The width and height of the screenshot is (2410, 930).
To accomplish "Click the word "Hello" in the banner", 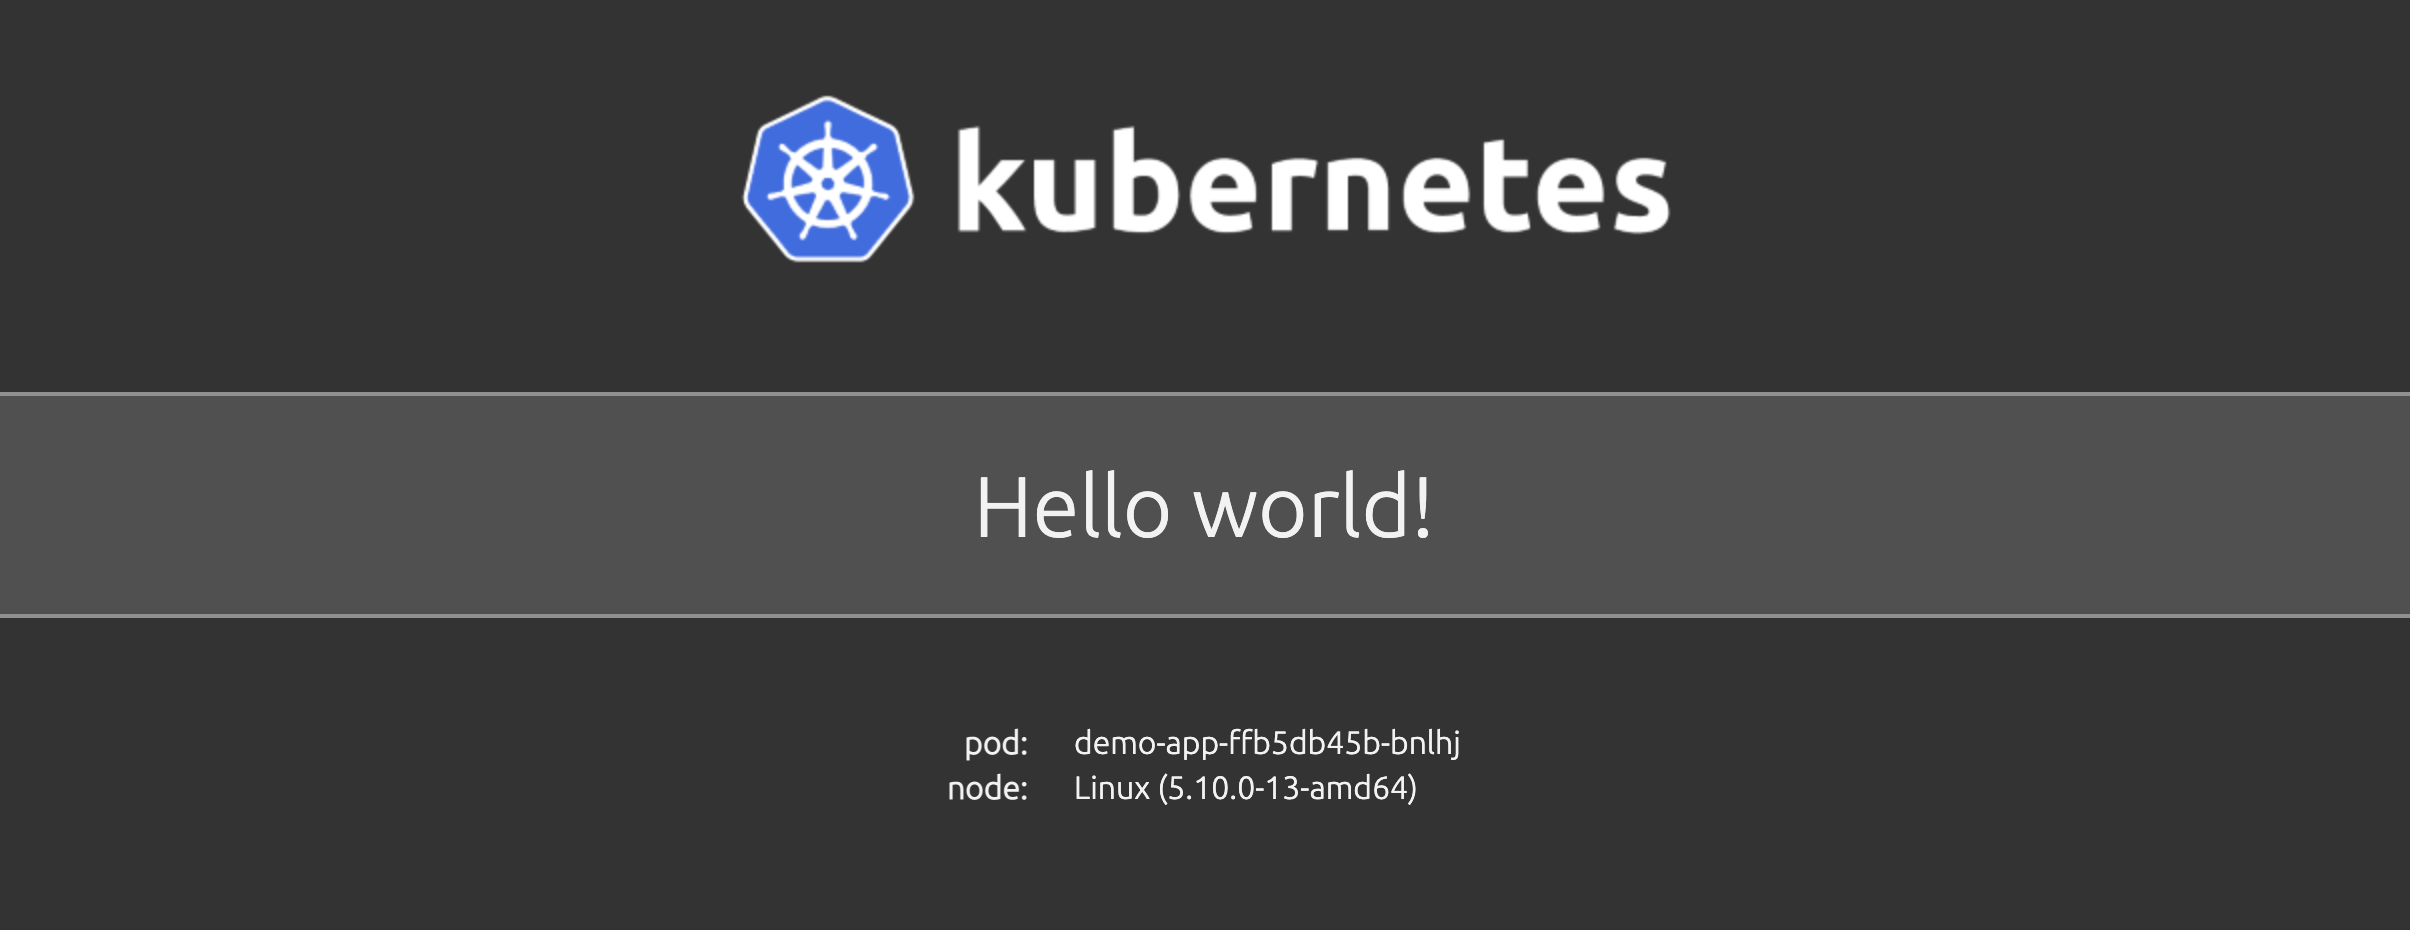I will [1072, 507].
